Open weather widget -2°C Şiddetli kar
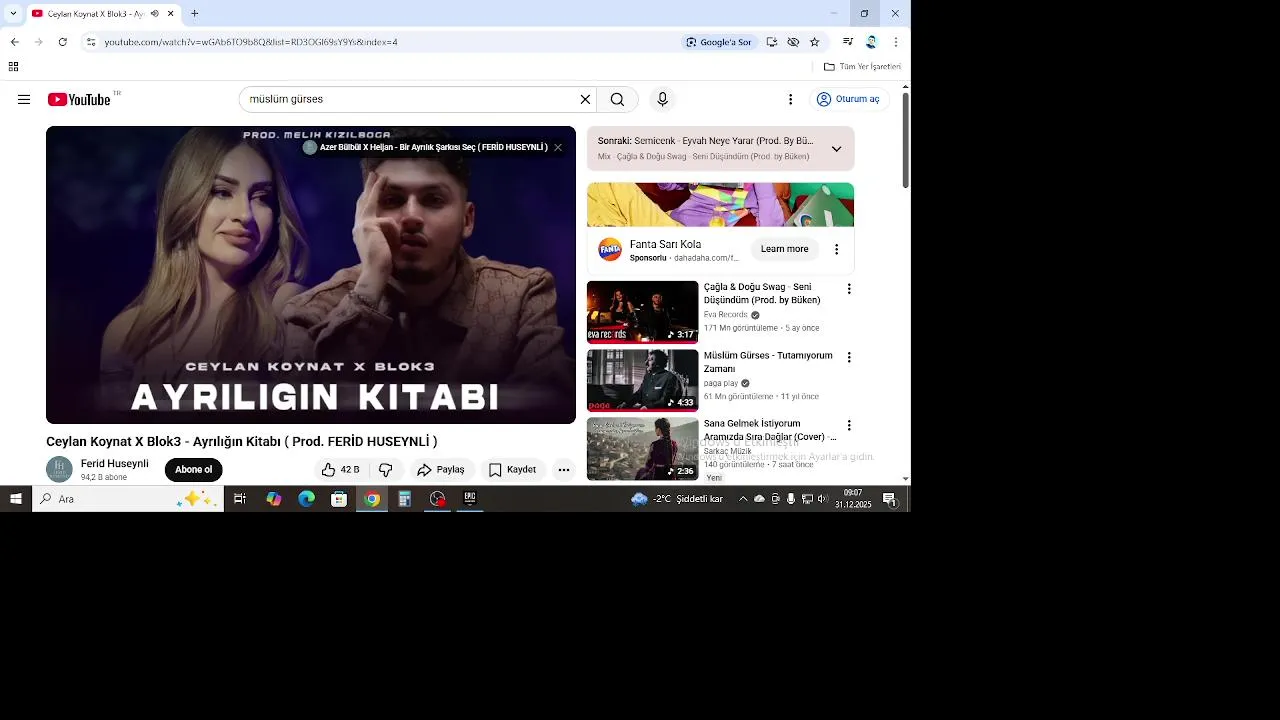Viewport: 1280px width, 720px height. click(677, 499)
